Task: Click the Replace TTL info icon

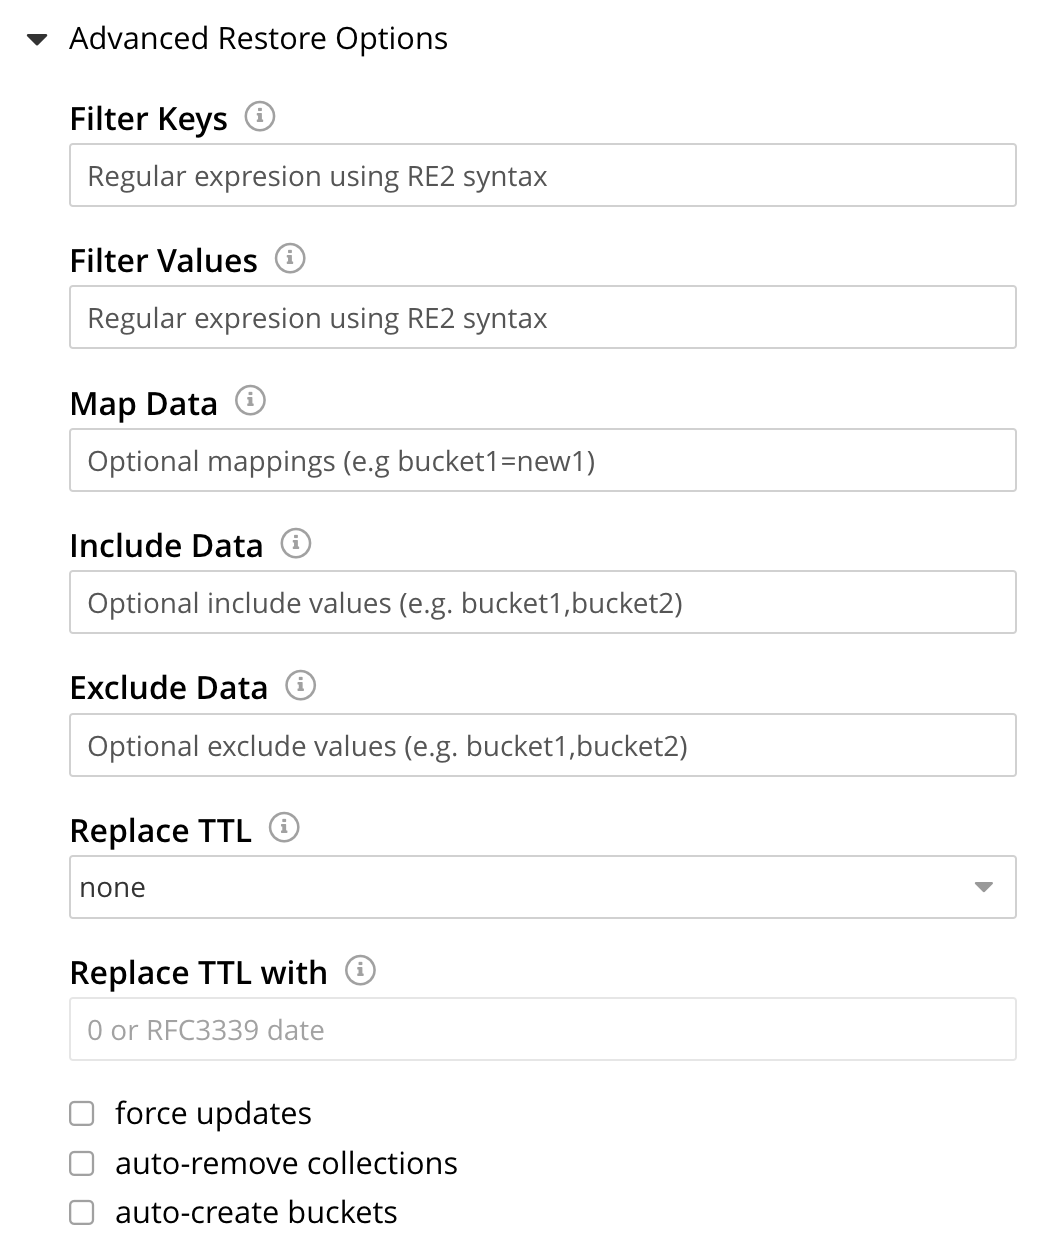Action: coord(285,828)
